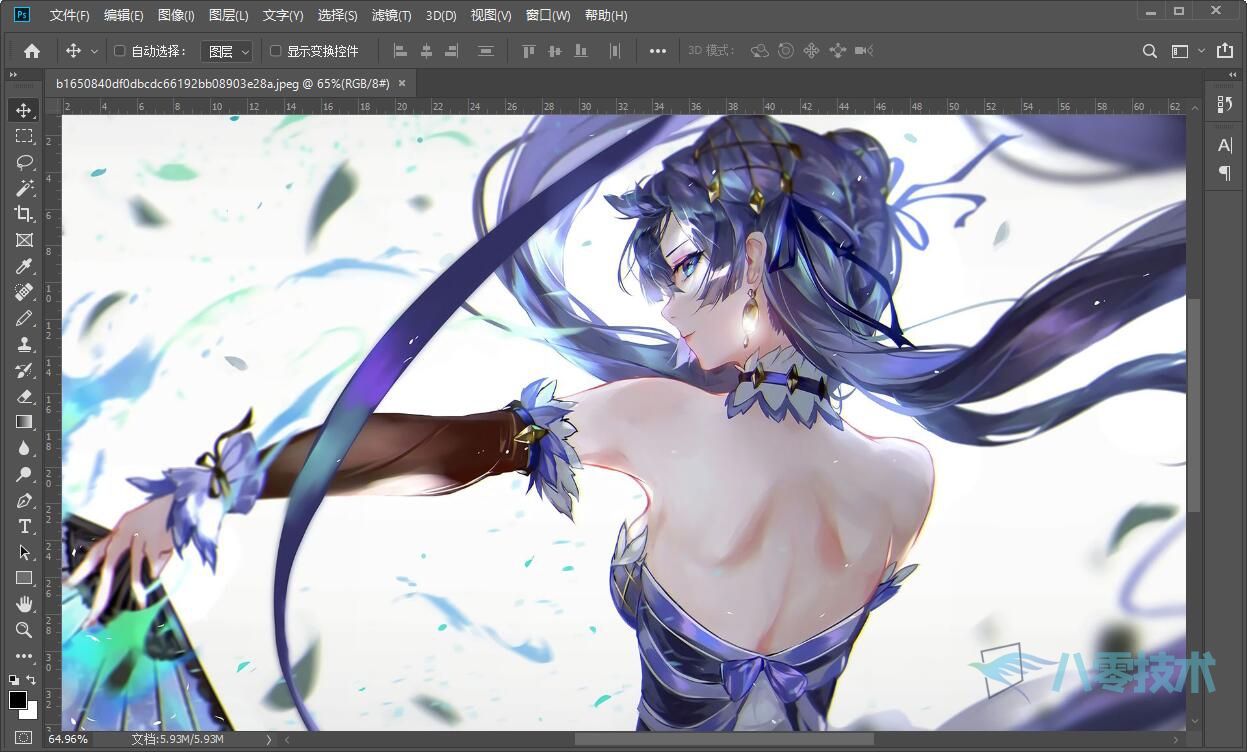Swap foreground and background colors
The width and height of the screenshot is (1247, 752).
(31, 680)
